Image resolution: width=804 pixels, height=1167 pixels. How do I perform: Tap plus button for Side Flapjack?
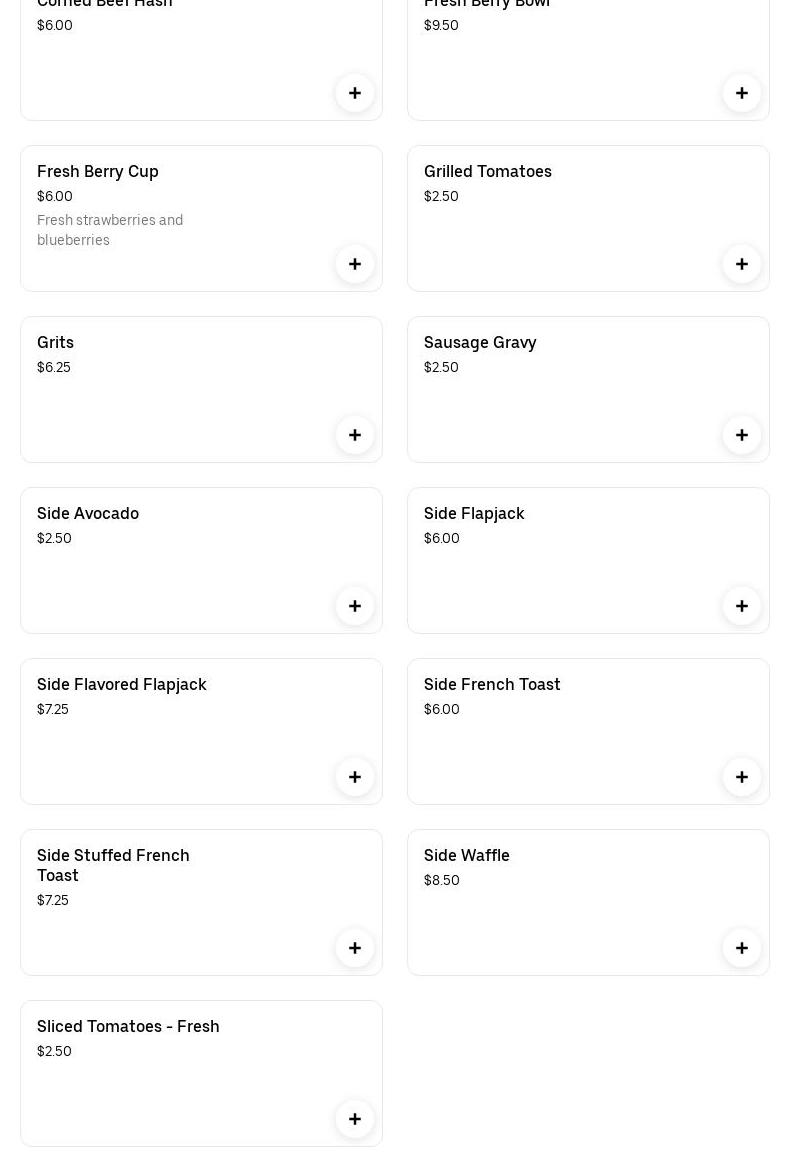pos(742,606)
